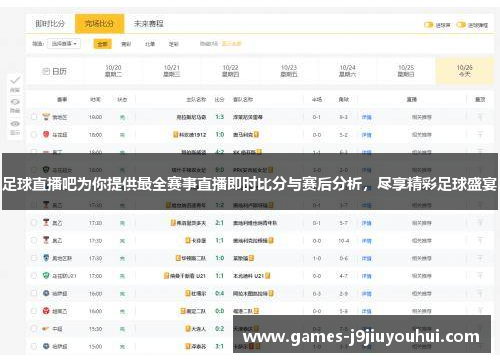Viewport: 500px width, 362px height.
Task: Check the box for the 17:30 1:1 match
Action: [34, 240]
